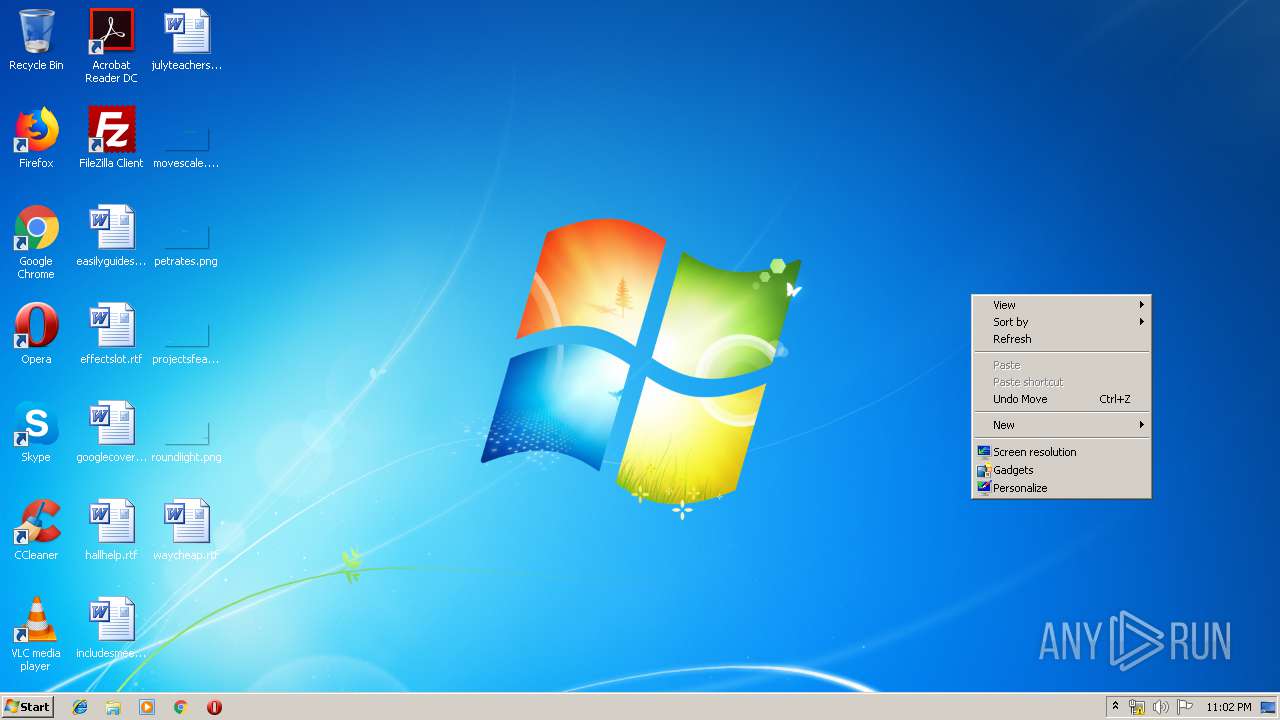The height and width of the screenshot is (720, 1280).
Task: Open Personalize from the context menu
Action: click(1061, 488)
